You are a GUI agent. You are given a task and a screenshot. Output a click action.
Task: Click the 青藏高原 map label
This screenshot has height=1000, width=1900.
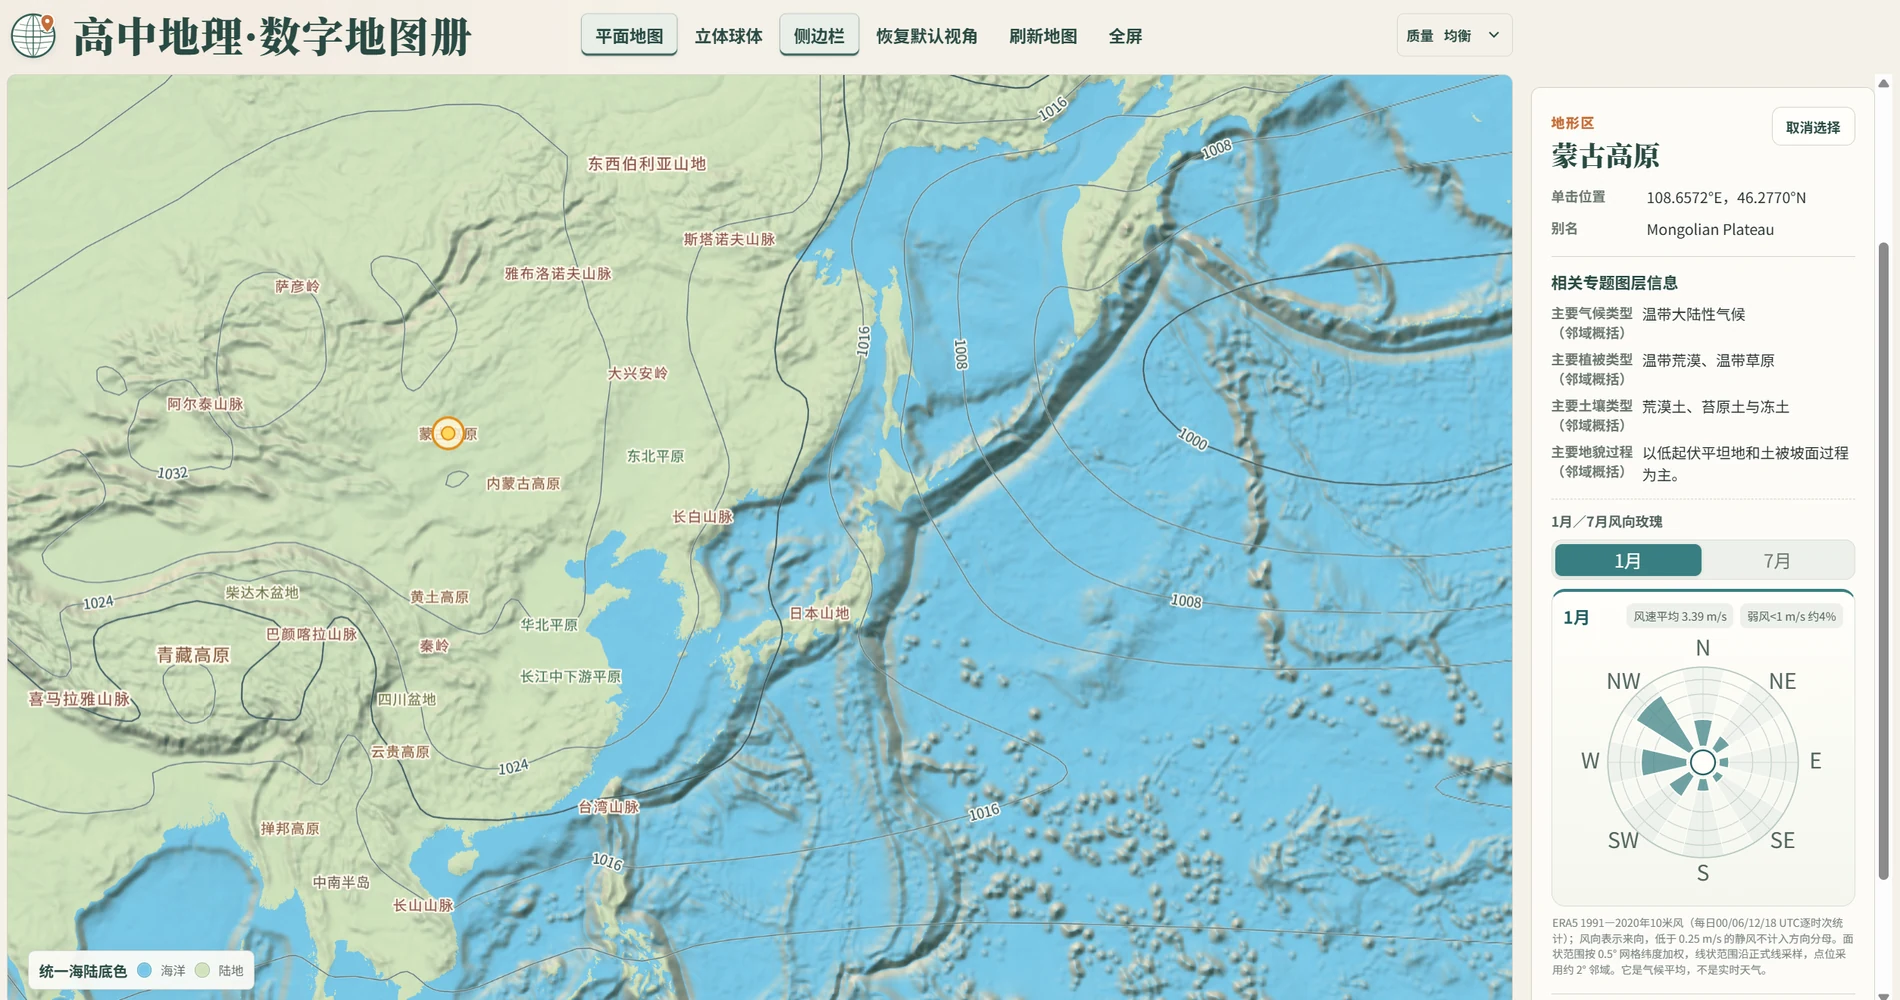coord(193,655)
